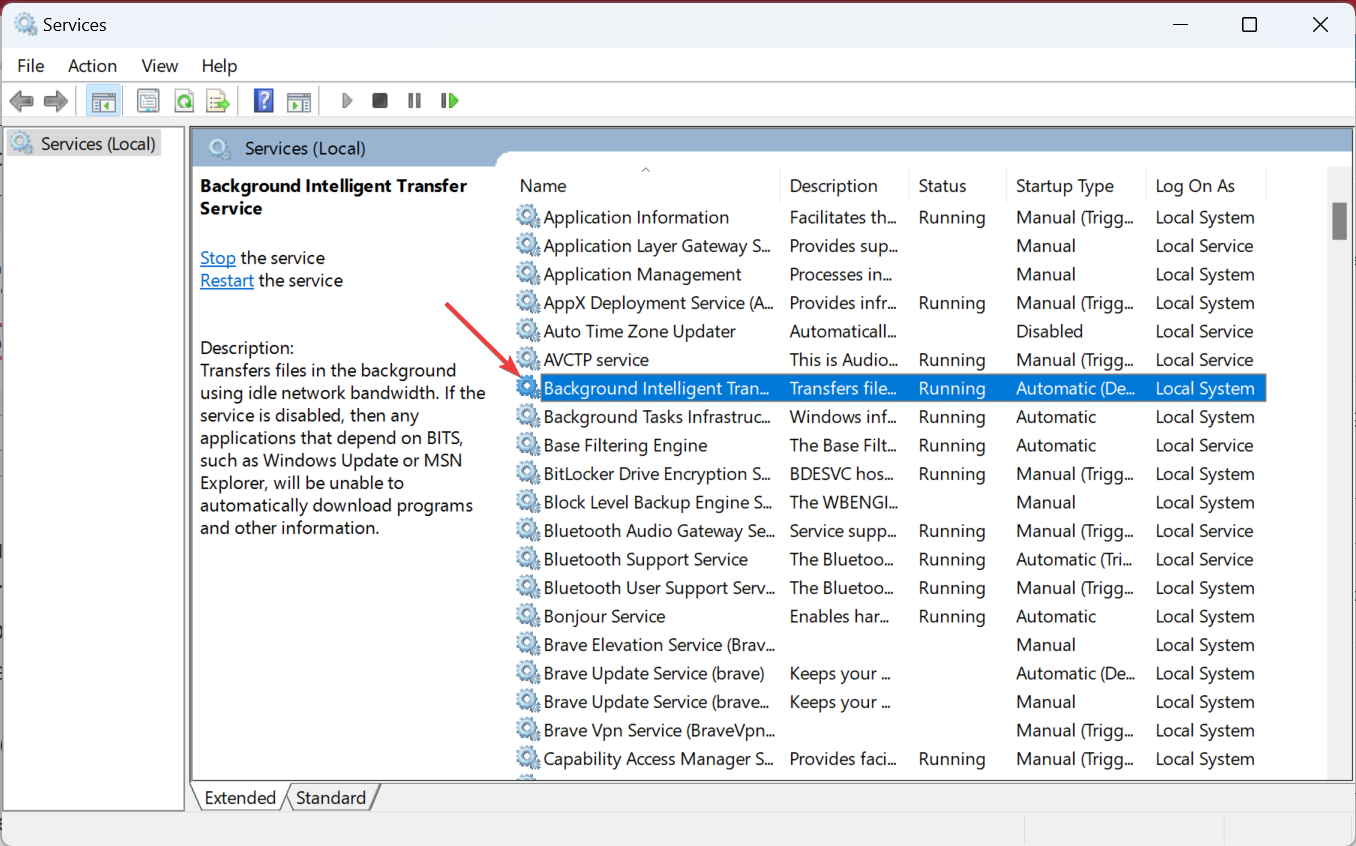Select Bluetooth User Support service row
This screenshot has width=1356, height=846.
891,588
